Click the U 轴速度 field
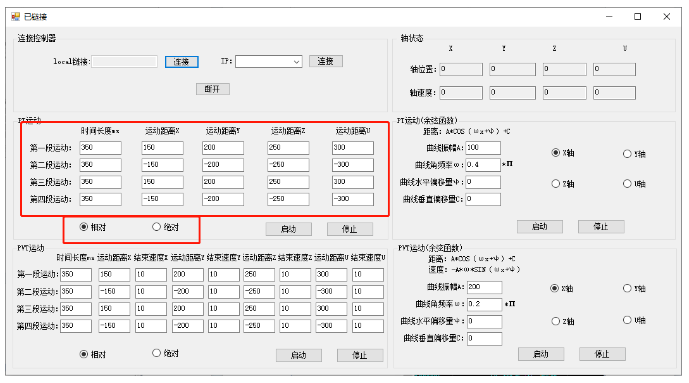689x383 pixels. (614, 93)
